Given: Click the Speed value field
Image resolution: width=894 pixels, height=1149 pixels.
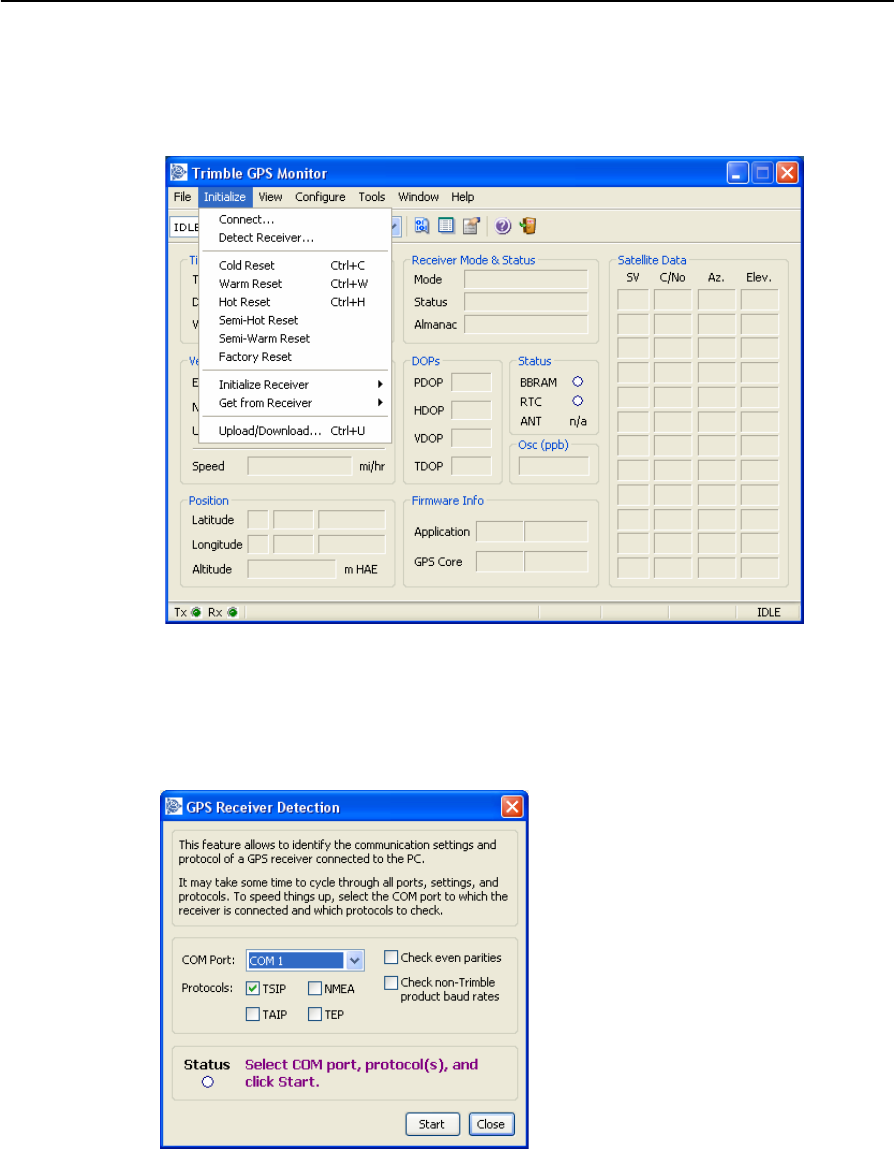Looking at the screenshot, I should tap(300, 466).
